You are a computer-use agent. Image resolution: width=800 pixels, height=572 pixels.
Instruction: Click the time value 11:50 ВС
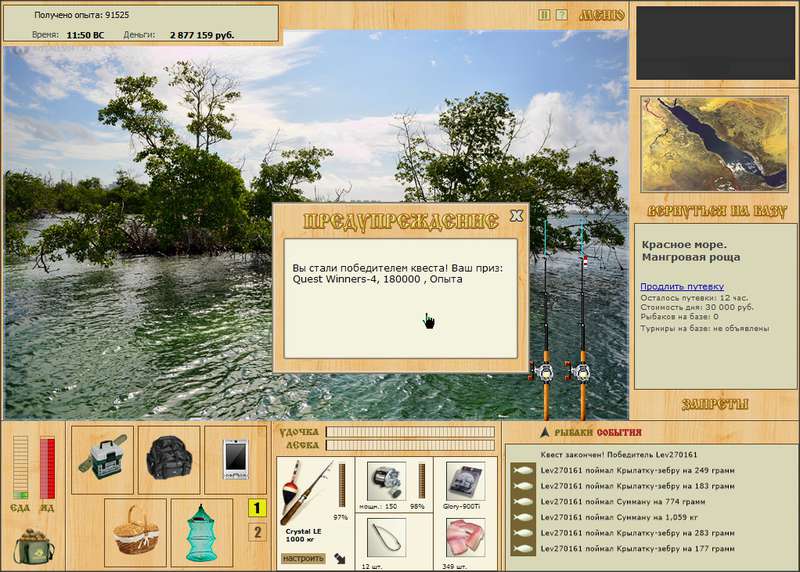point(85,35)
